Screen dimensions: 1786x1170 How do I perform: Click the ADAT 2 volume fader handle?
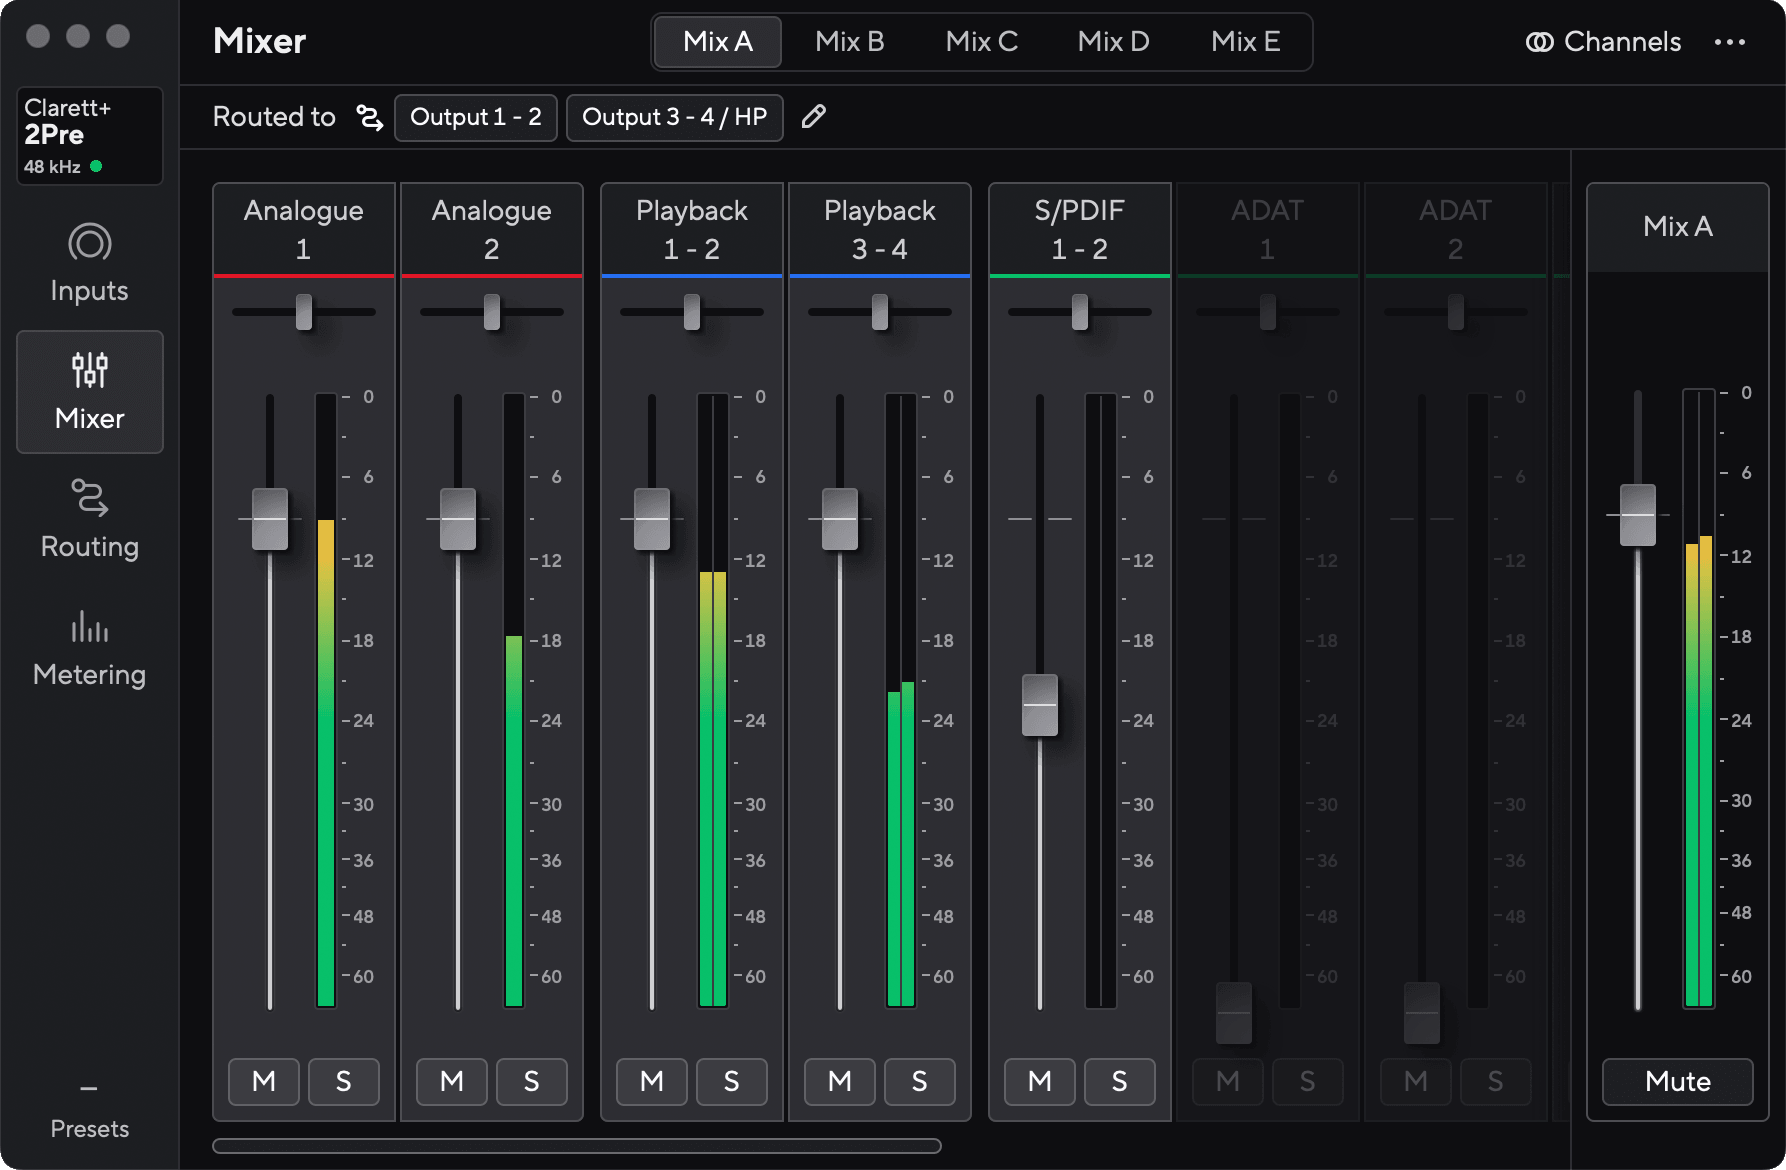tap(1422, 1013)
